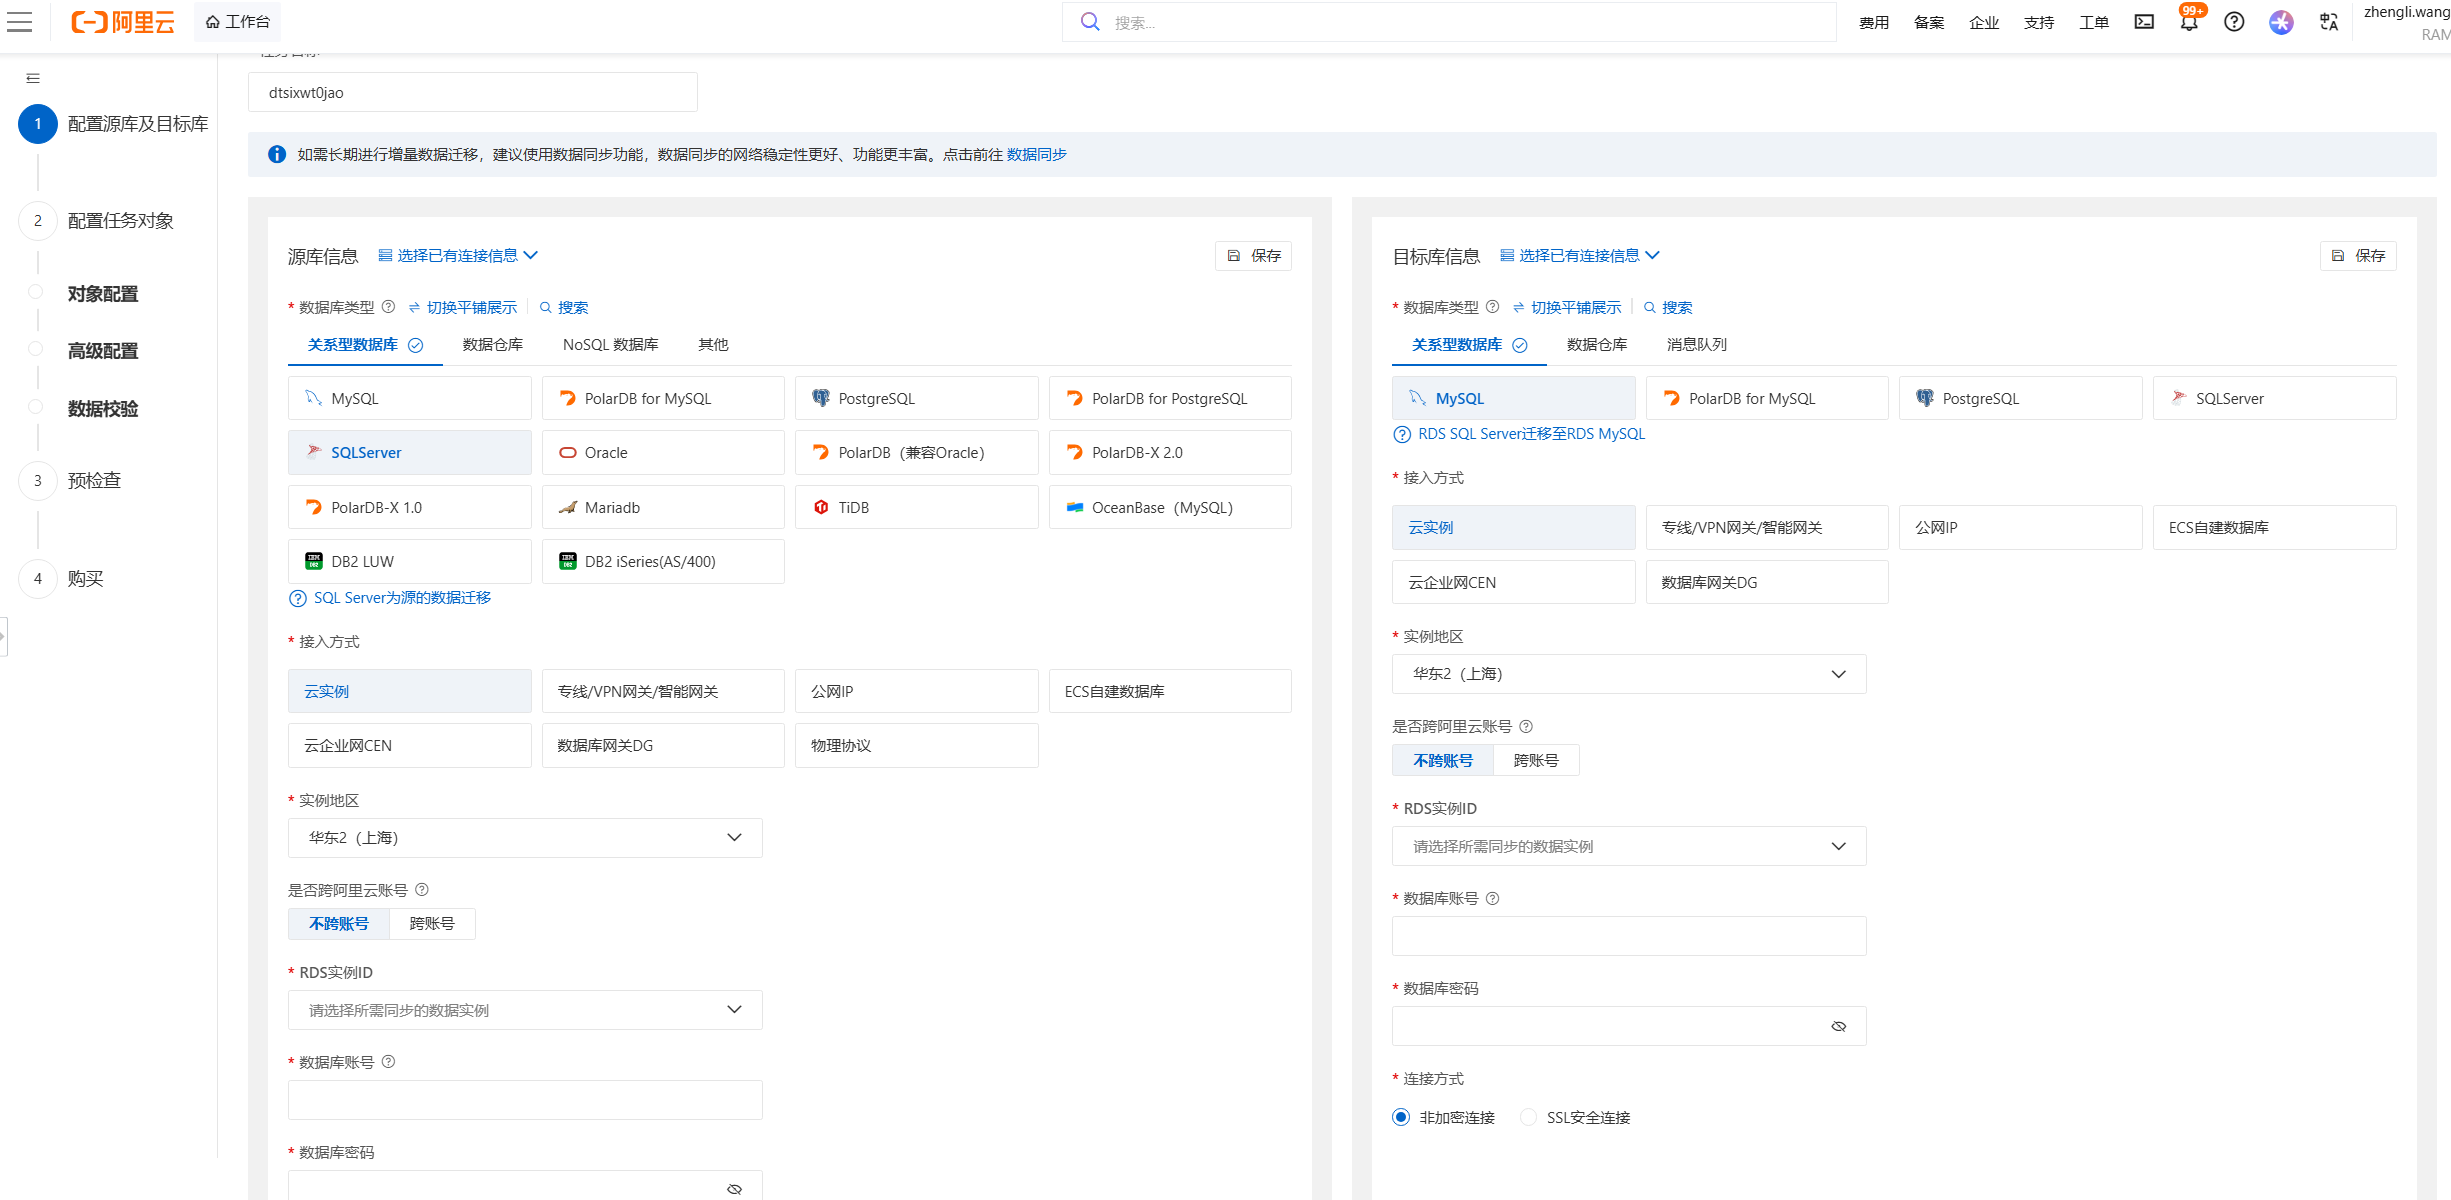Select source 跨账号 option
The image size is (2451, 1200).
tap(432, 924)
